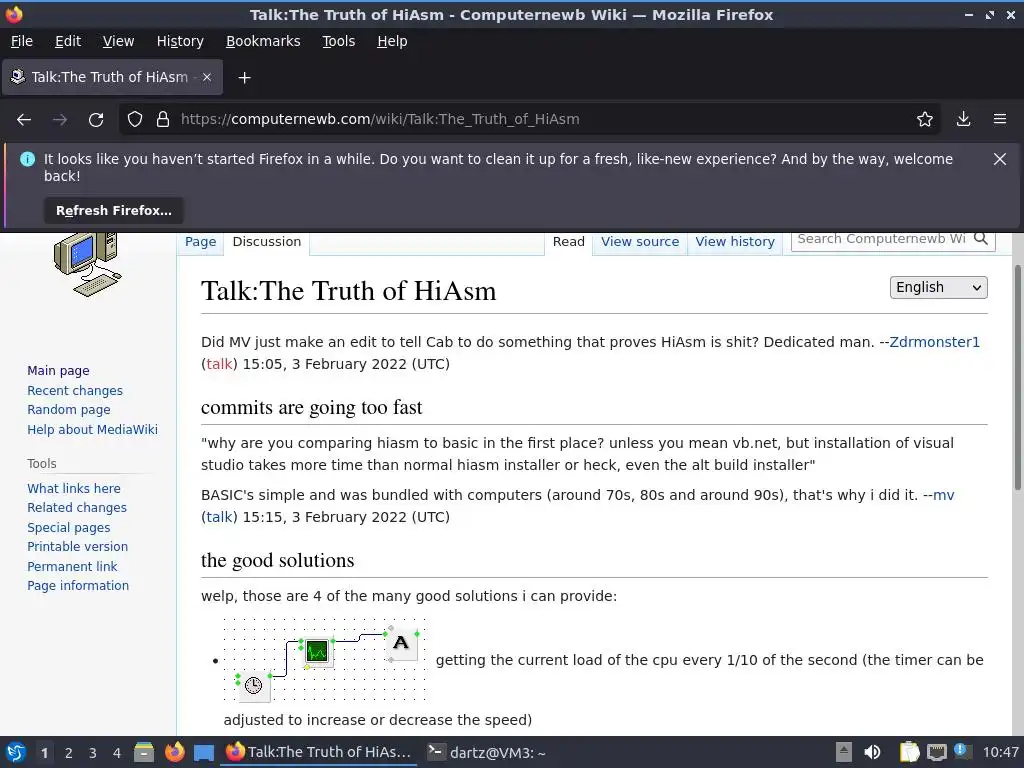Image resolution: width=1024 pixels, height=768 pixels.
Task: Select the Discussion tab
Action: (x=266, y=242)
